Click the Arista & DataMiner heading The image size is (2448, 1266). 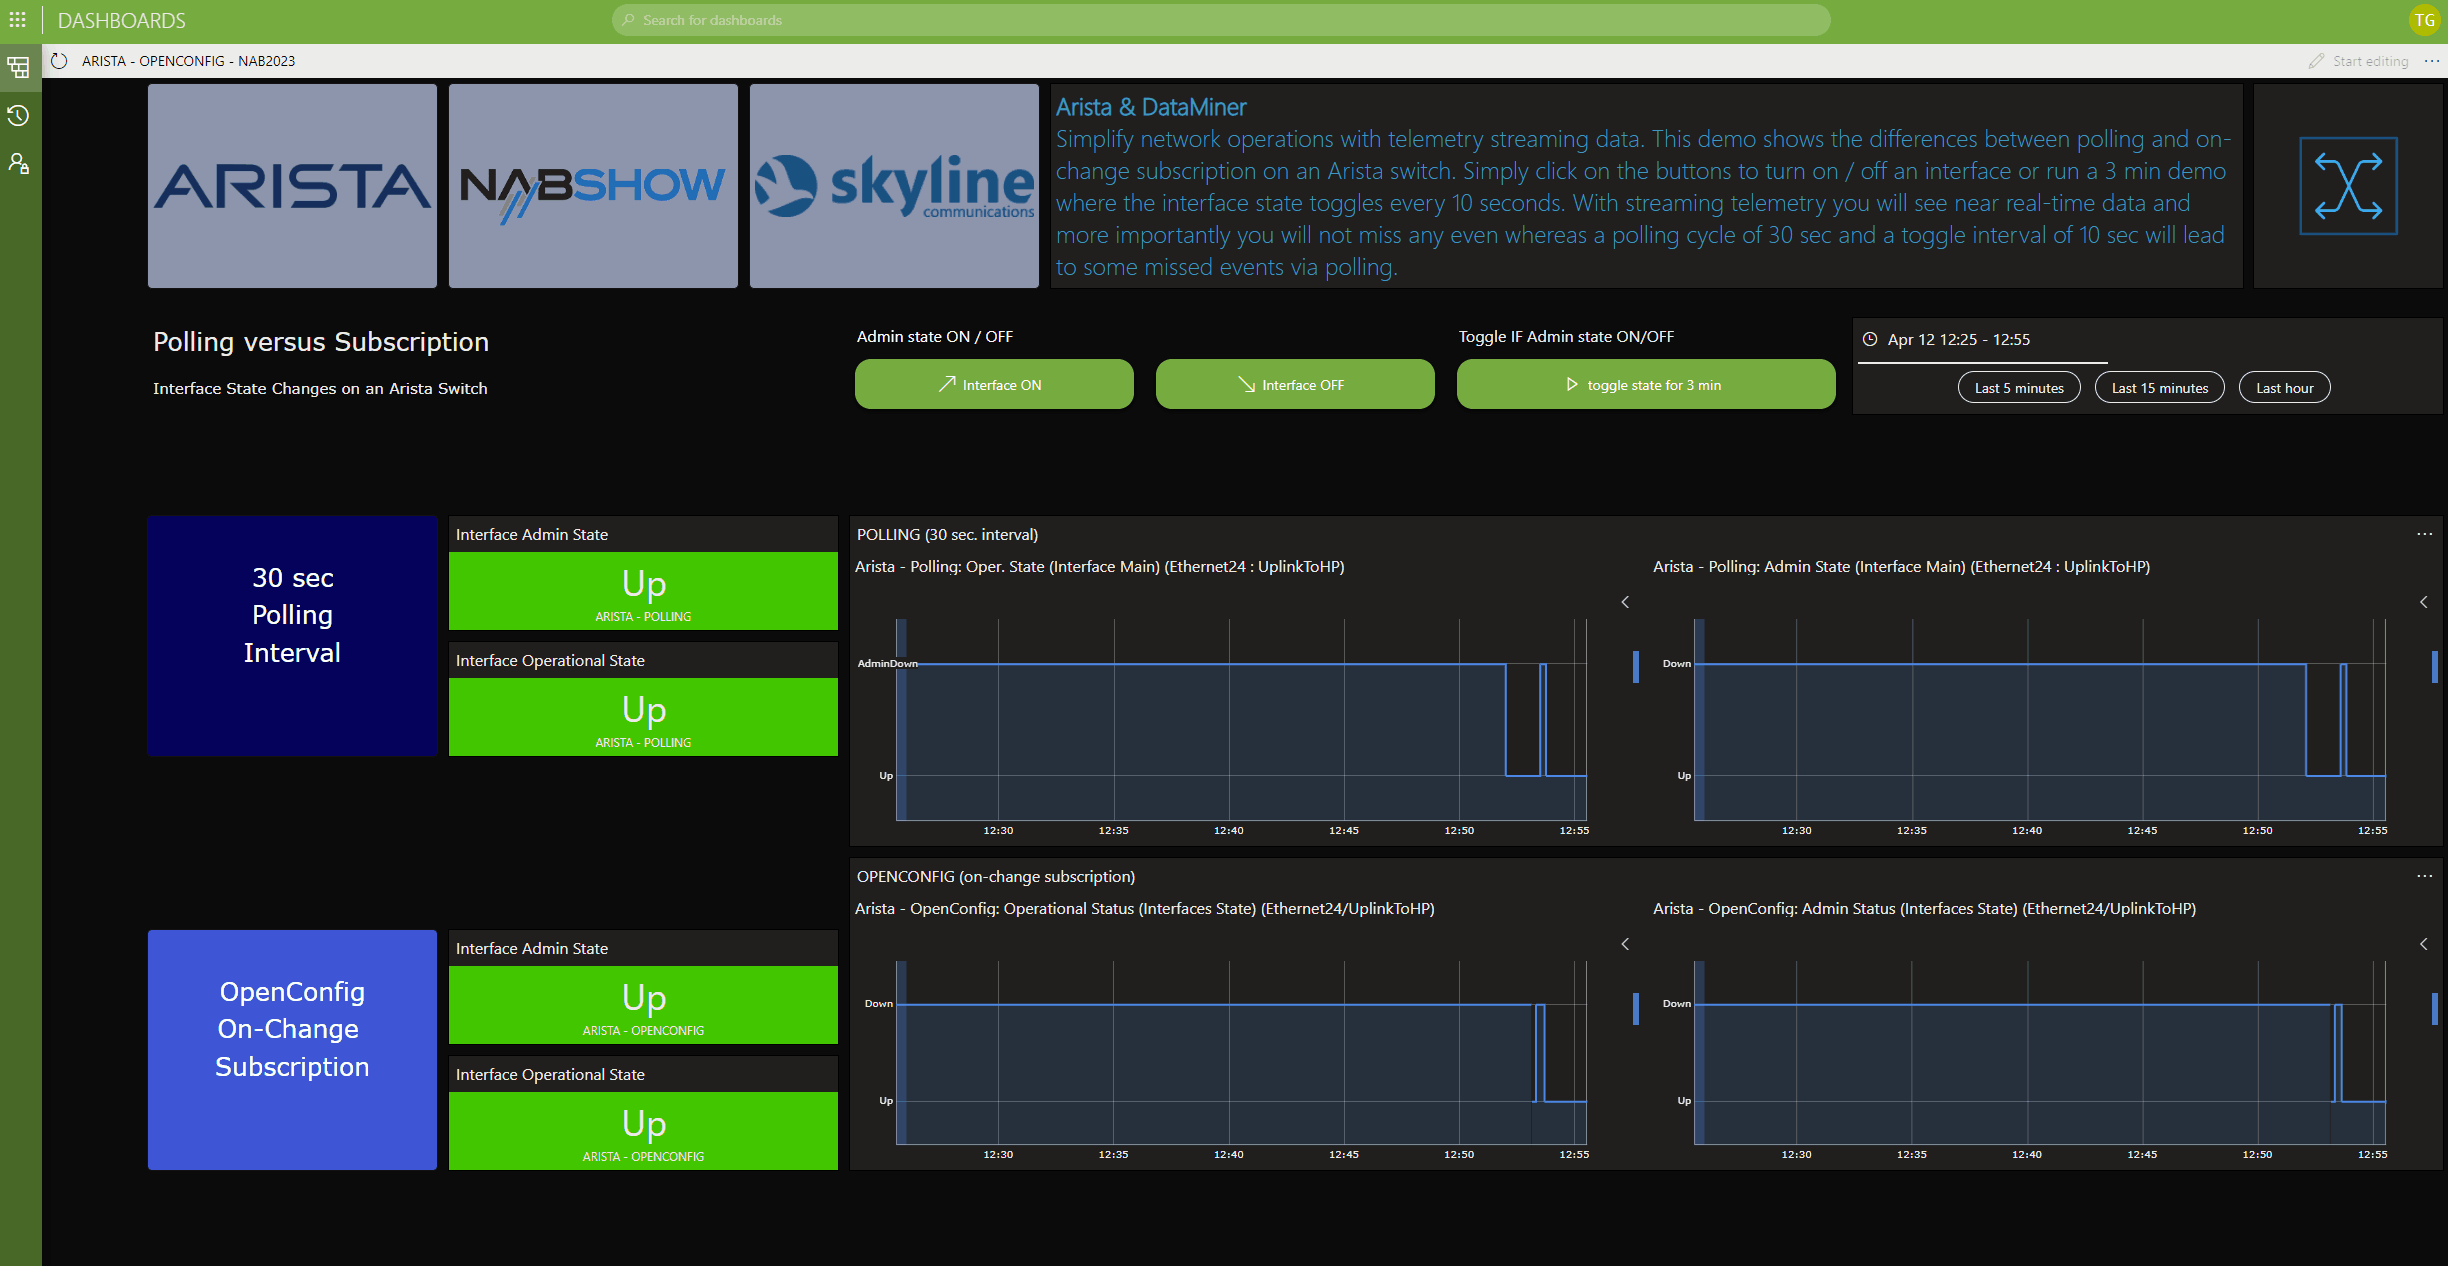point(1151,107)
